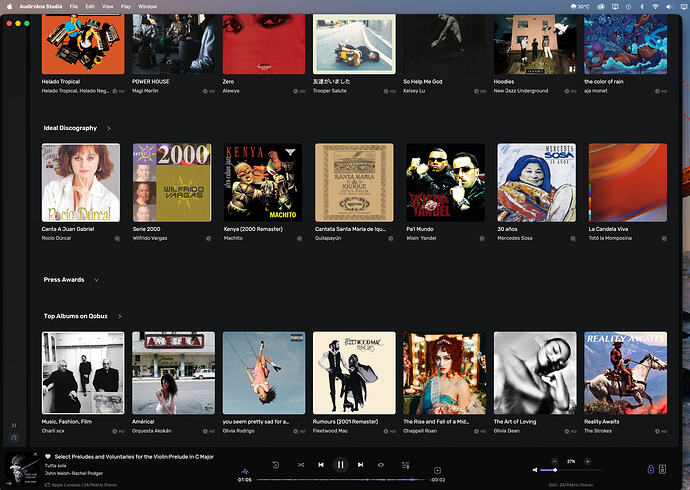Open the Kenya Machito album cover

tap(263, 183)
